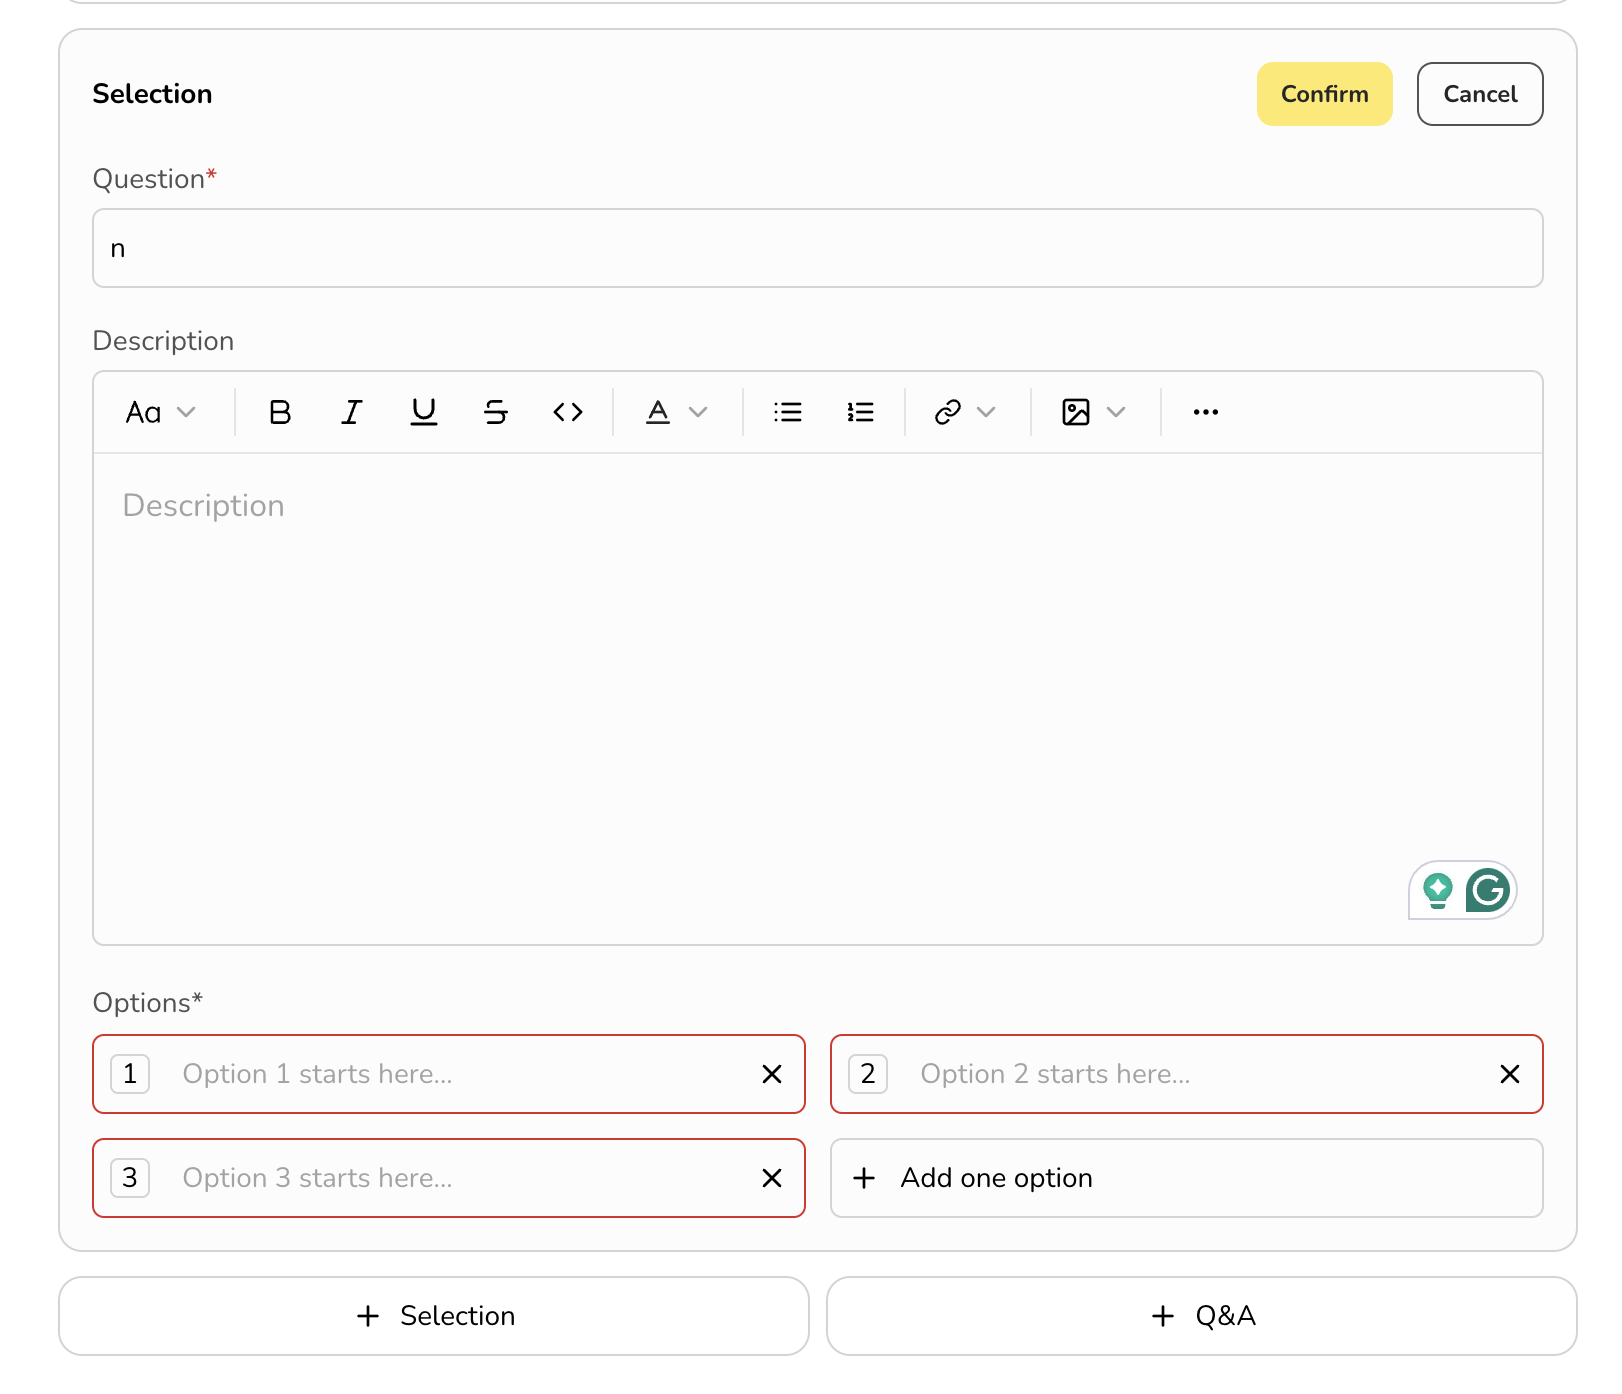Click the Grammarly G icon

coord(1488,890)
